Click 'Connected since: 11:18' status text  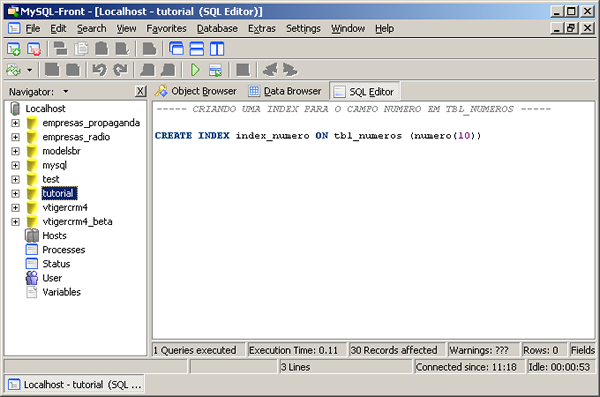pyautogui.click(x=466, y=367)
